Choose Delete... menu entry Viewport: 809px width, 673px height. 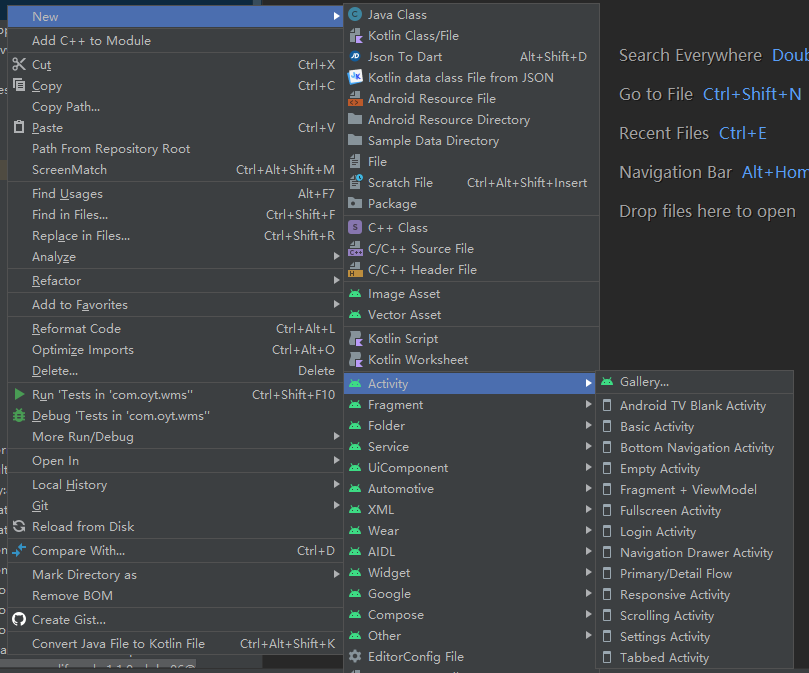tap(175, 371)
